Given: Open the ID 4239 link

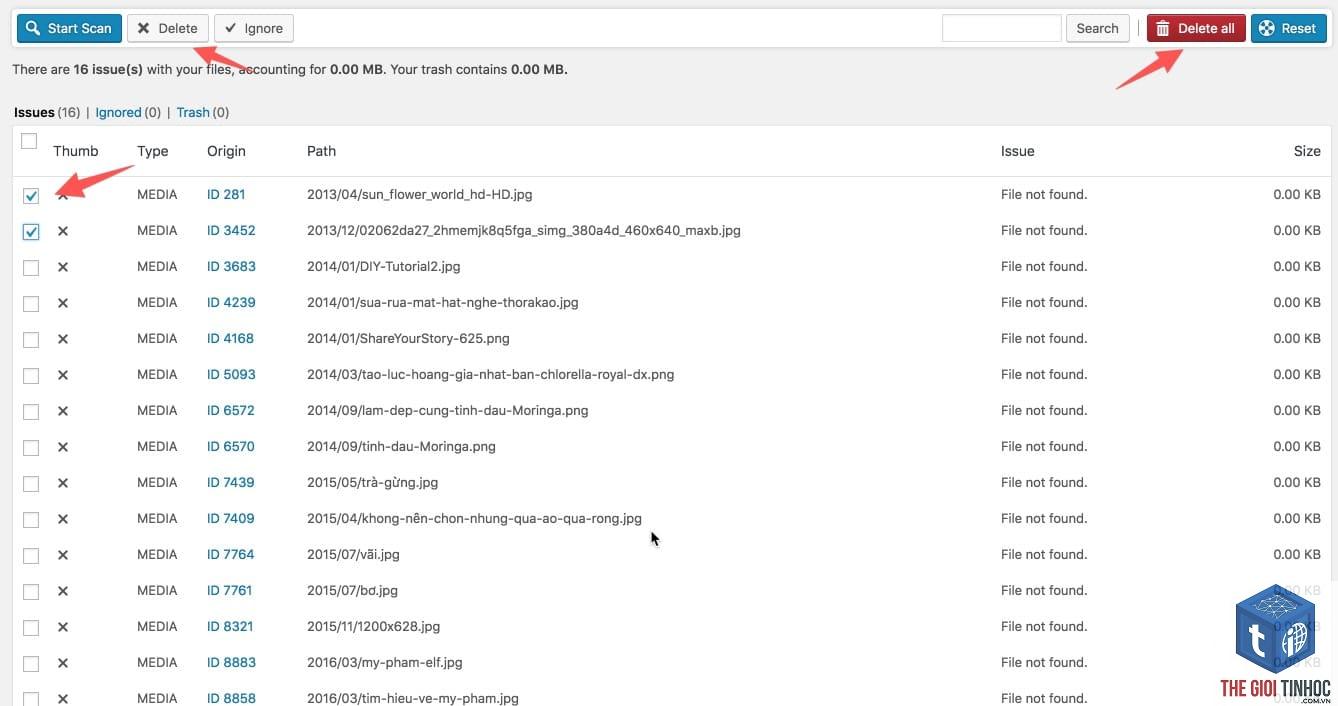Looking at the screenshot, I should (231, 302).
